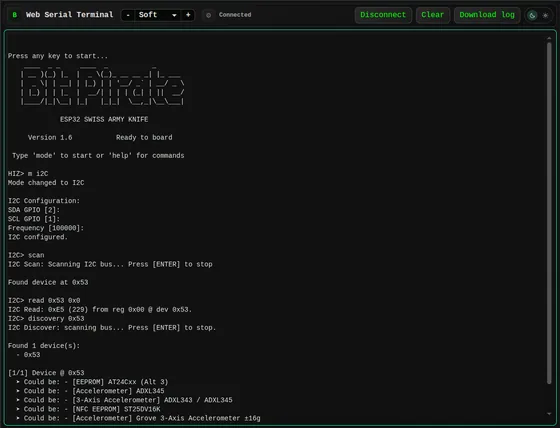
Task: Click 'Ready to board' text
Action: tap(144, 138)
